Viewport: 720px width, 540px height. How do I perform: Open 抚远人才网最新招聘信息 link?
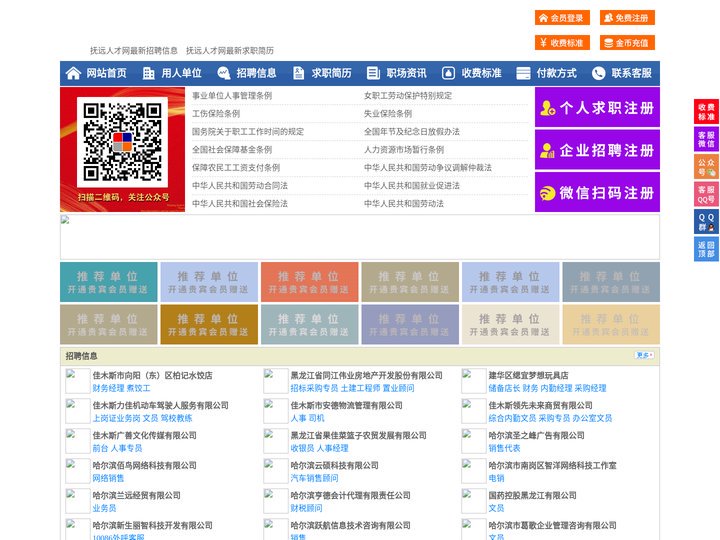tap(134, 51)
